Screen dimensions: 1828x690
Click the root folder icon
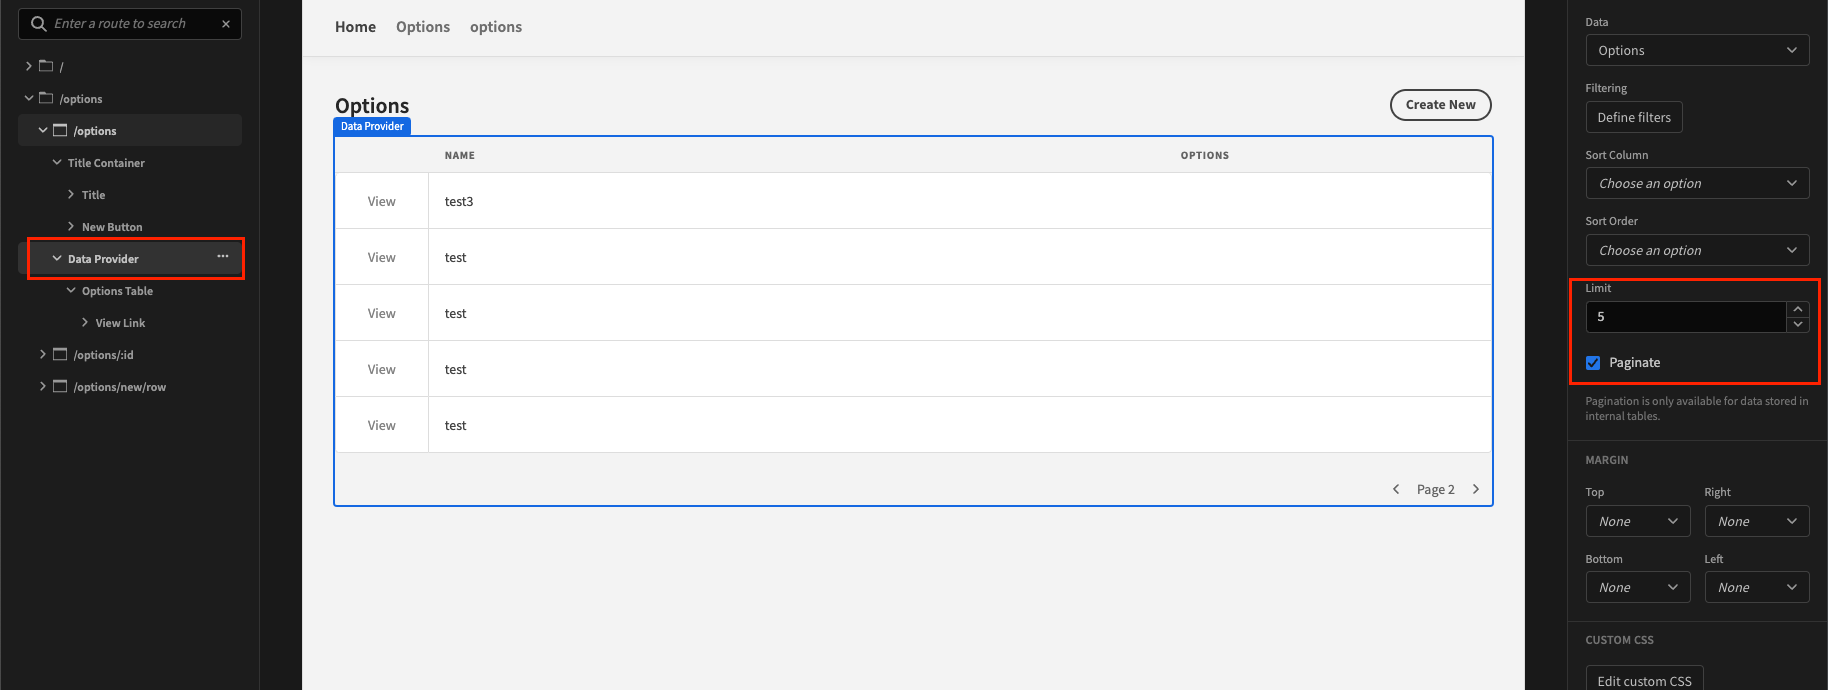pos(46,66)
